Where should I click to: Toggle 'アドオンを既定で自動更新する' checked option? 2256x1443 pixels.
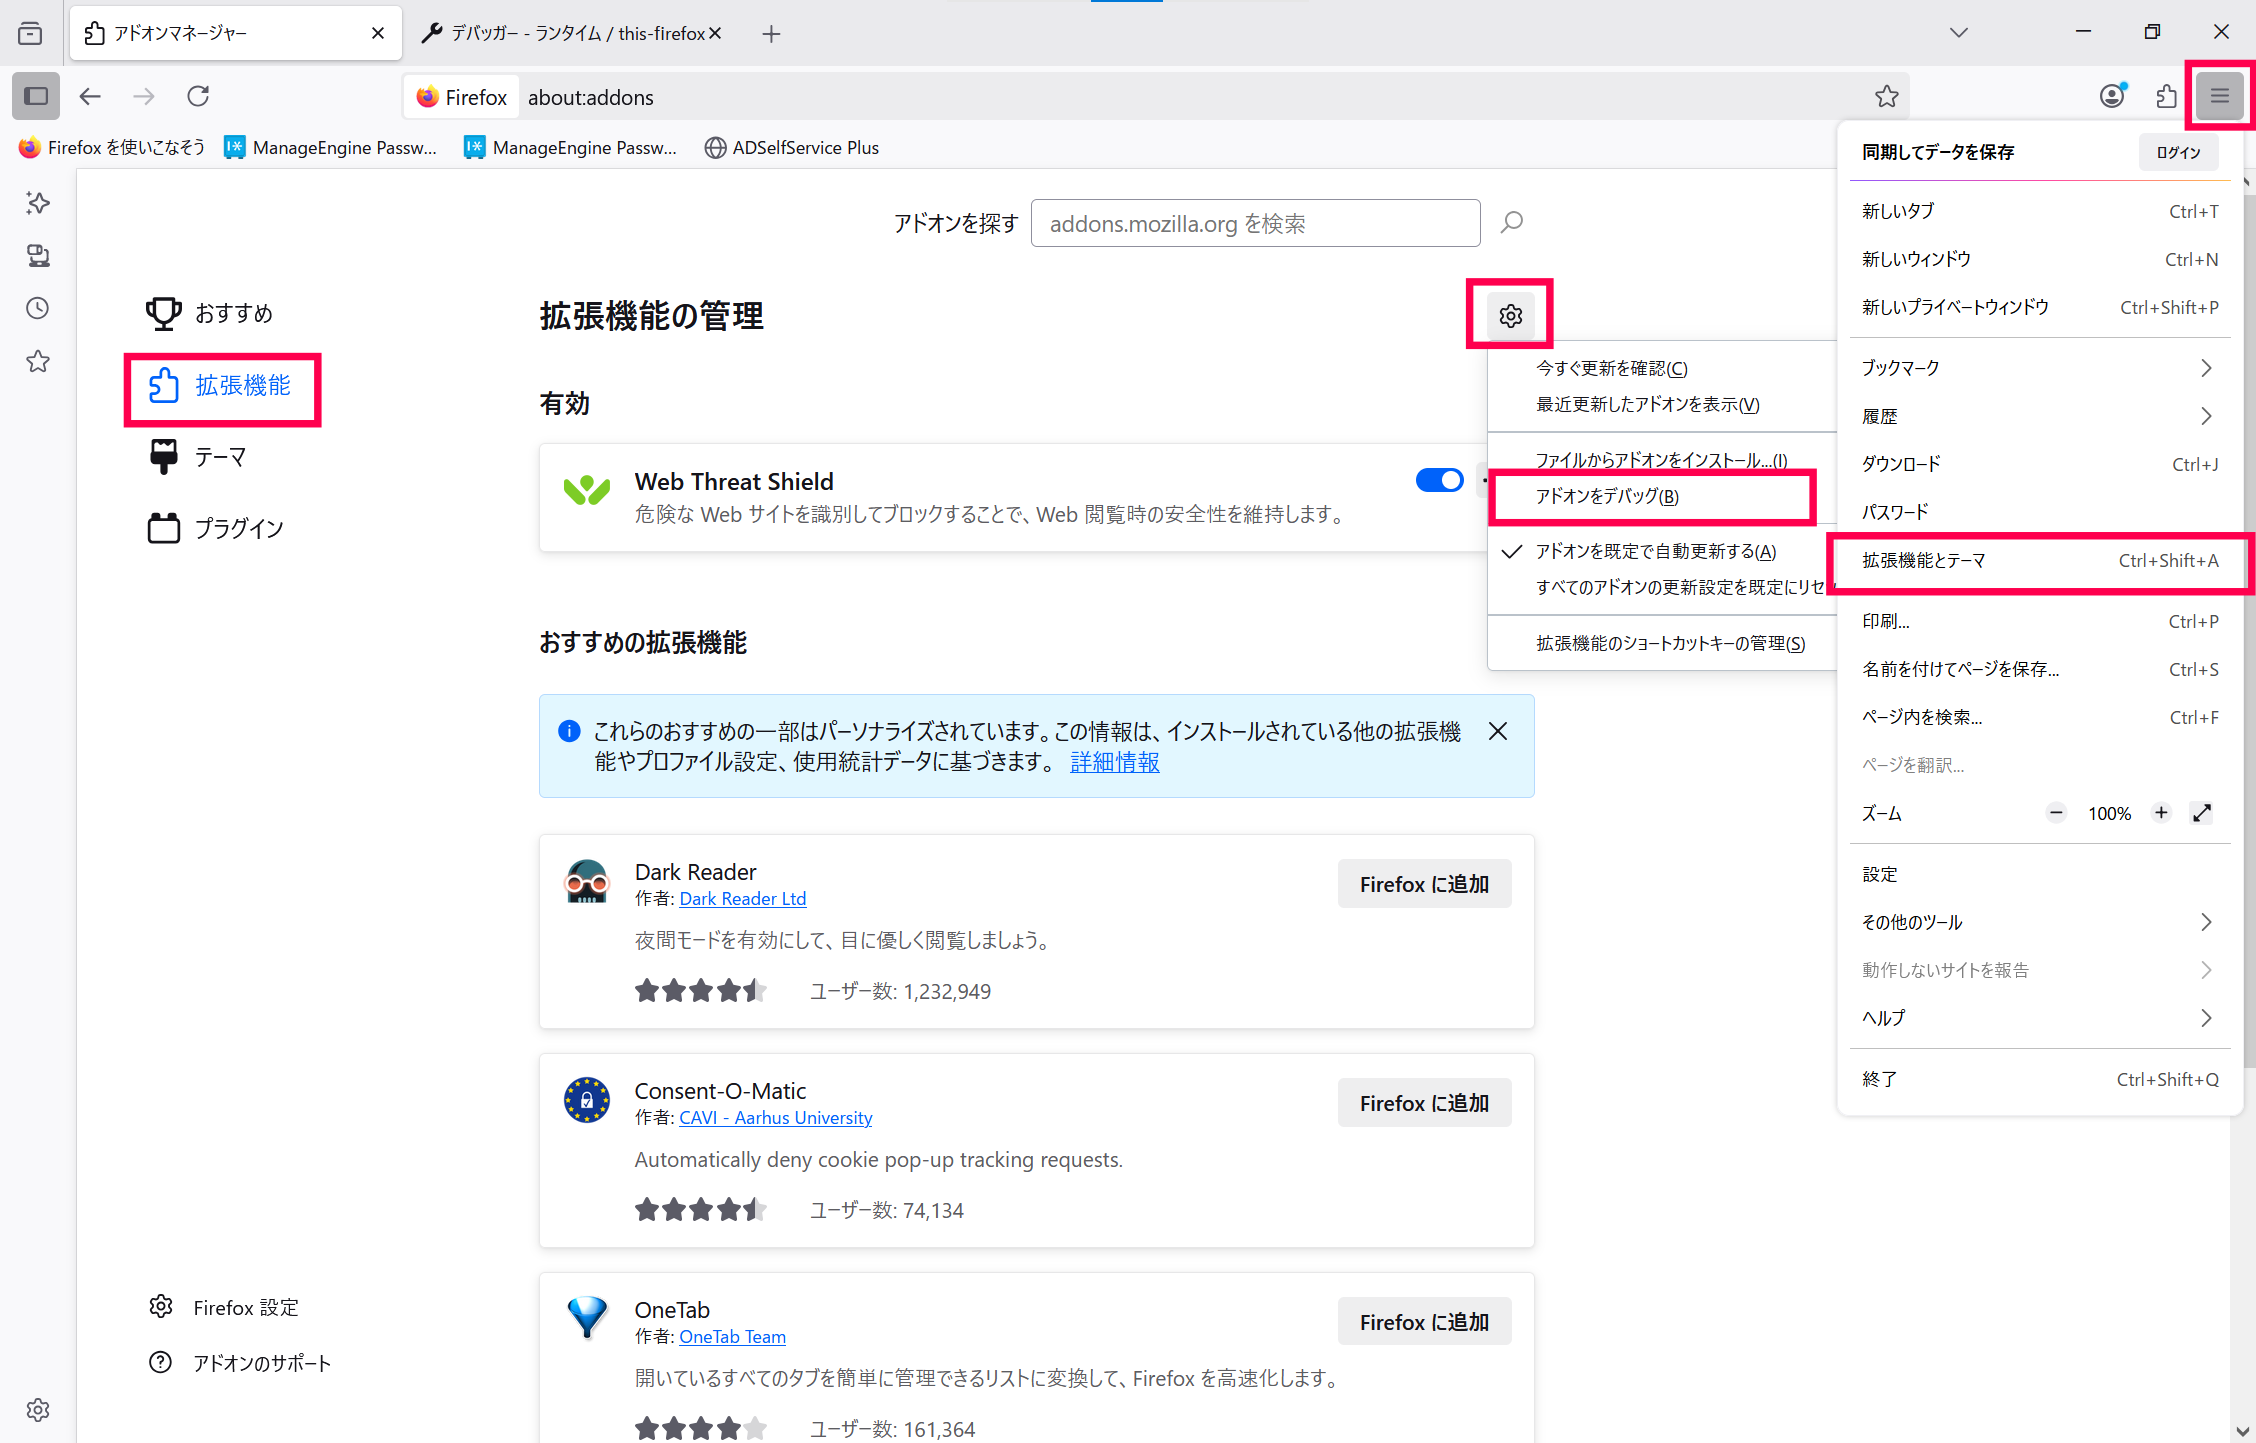click(1655, 552)
